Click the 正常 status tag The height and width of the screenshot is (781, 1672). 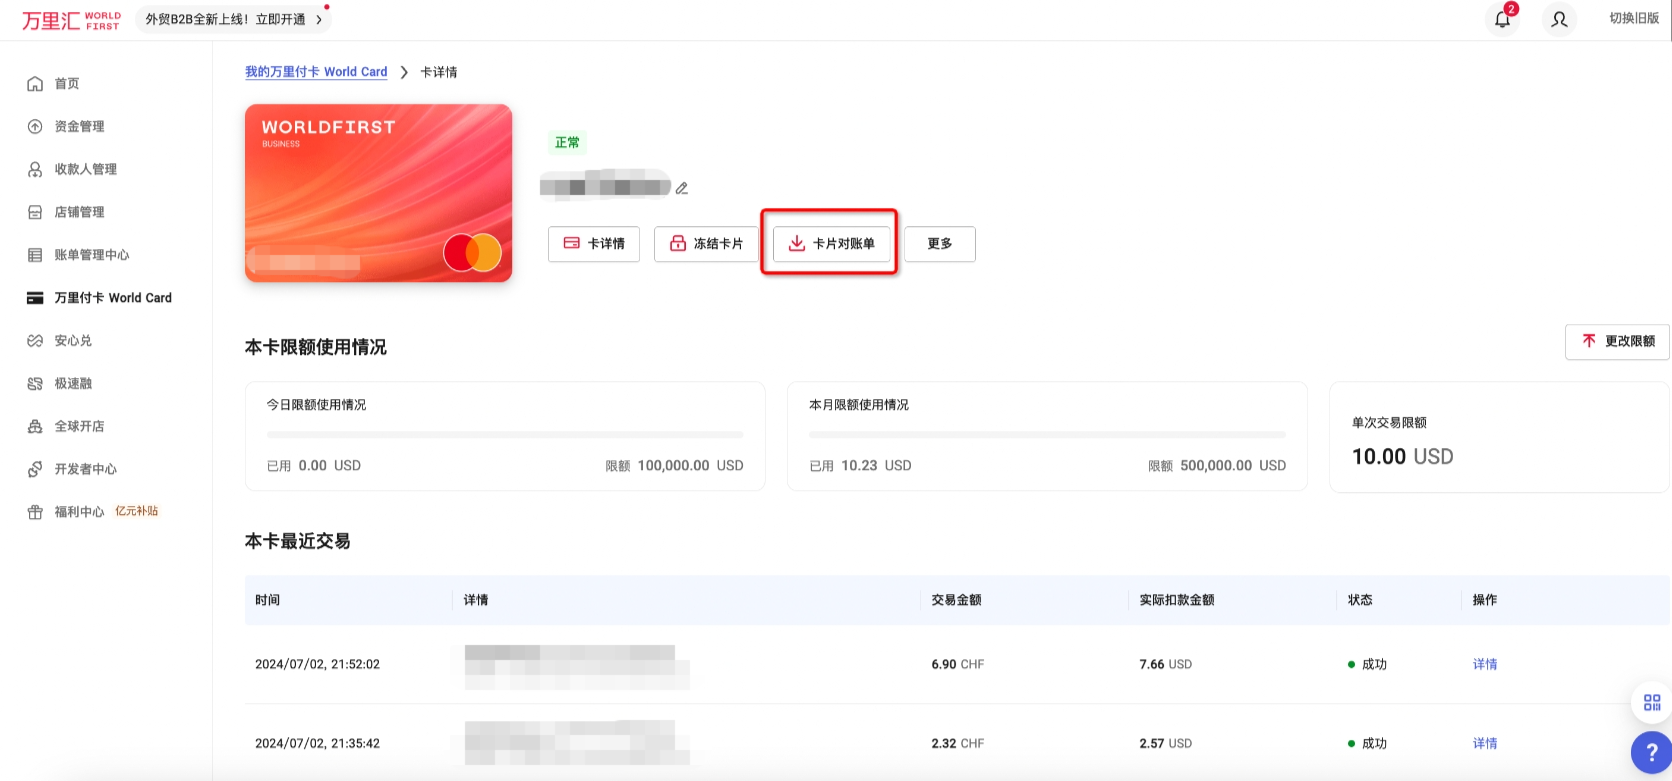567,142
